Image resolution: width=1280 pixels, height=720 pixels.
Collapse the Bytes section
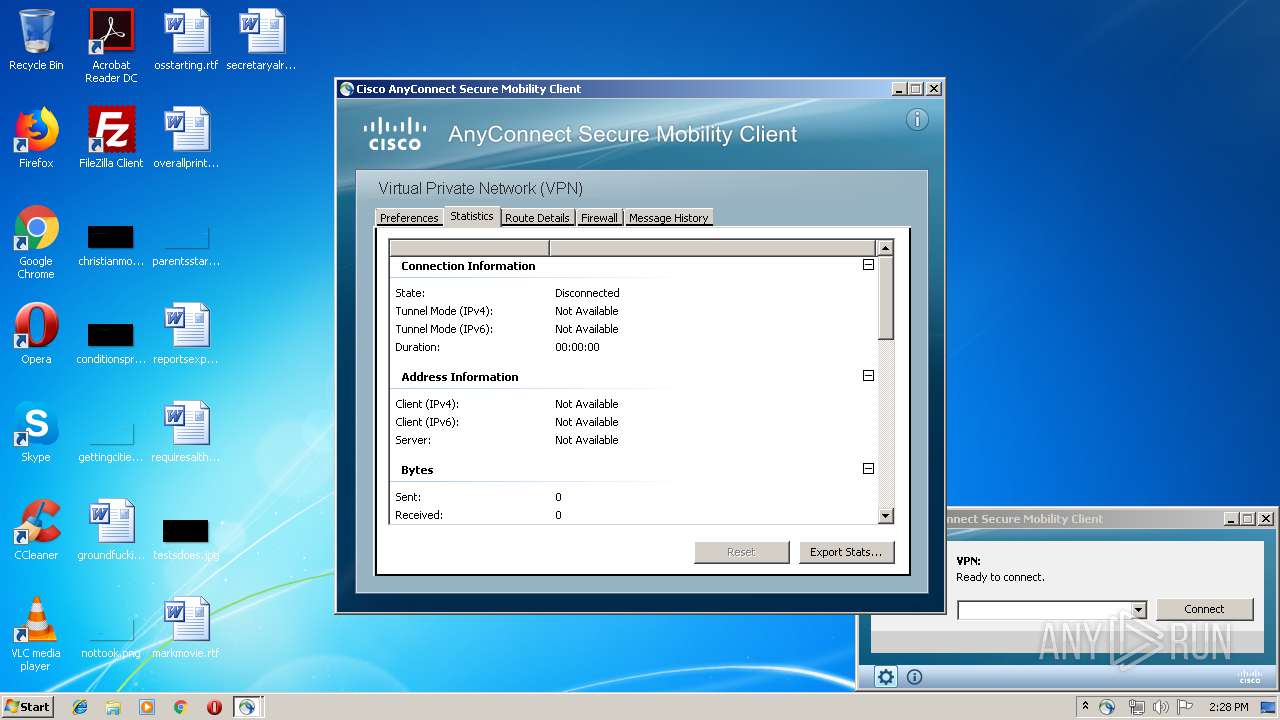tap(868, 468)
